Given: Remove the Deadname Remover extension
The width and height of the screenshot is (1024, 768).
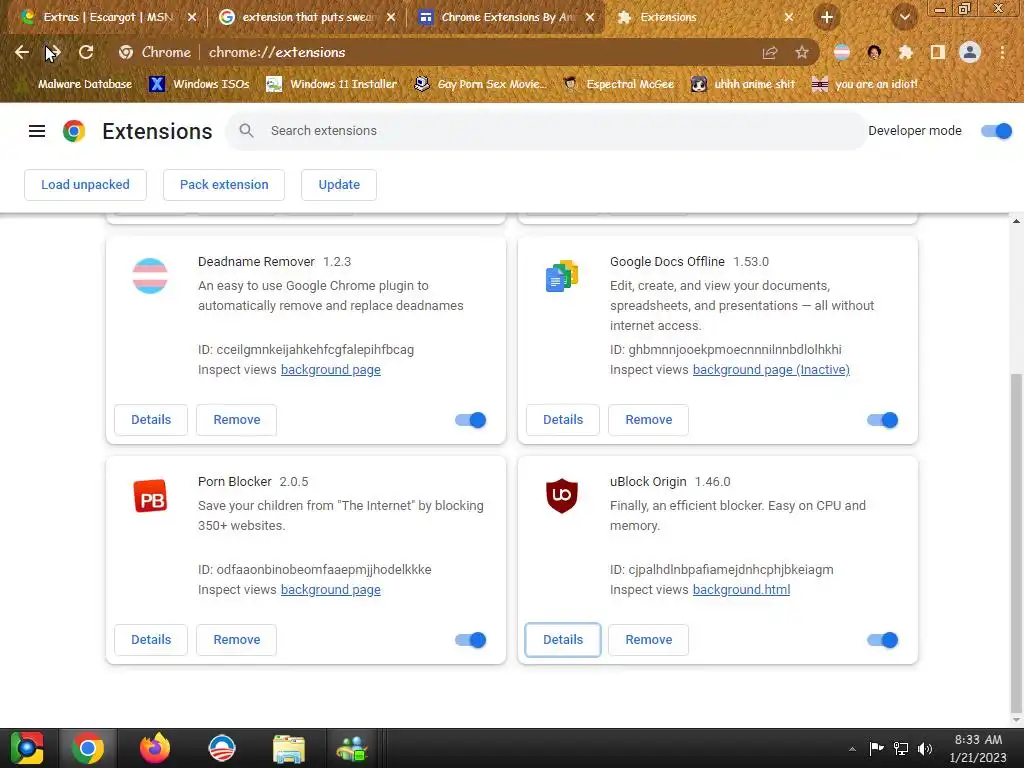Looking at the screenshot, I should tap(236, 420).
